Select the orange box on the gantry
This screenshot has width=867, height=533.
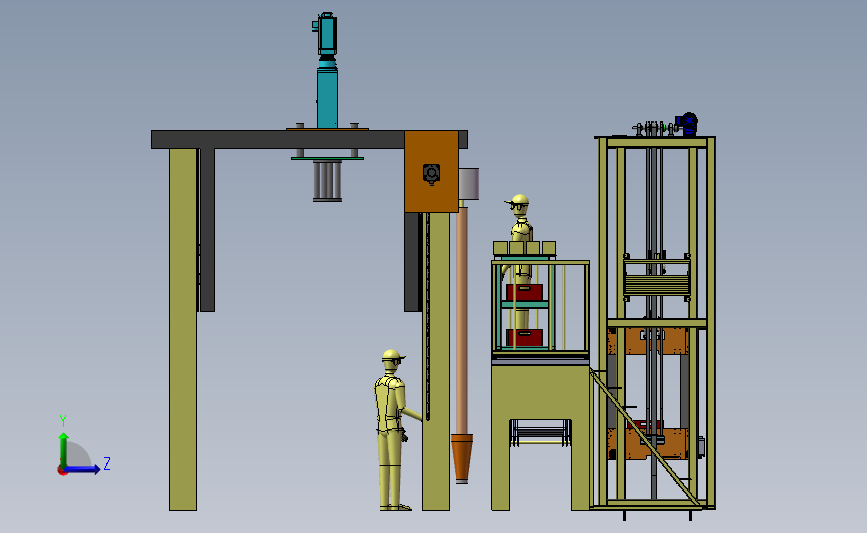431,171
